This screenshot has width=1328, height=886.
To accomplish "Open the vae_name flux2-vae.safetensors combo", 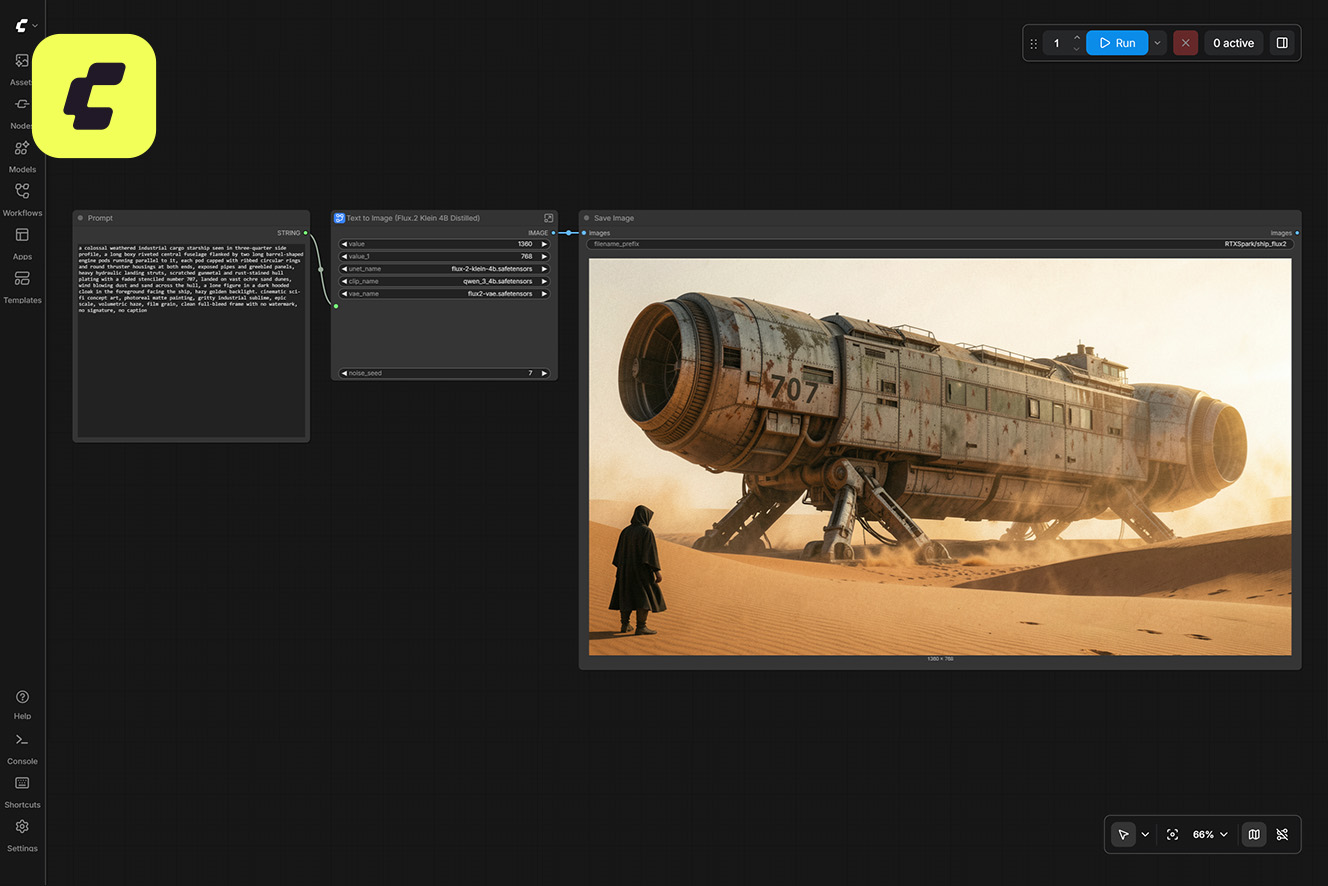I will point(444,294).
